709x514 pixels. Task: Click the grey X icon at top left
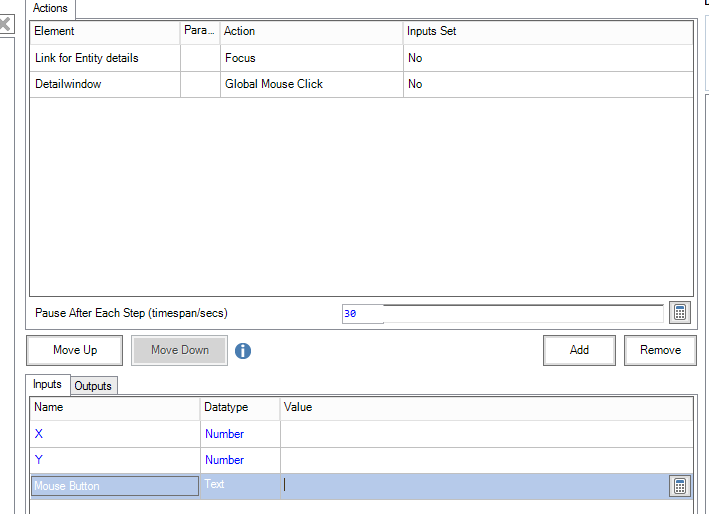[x=5, y=23]
